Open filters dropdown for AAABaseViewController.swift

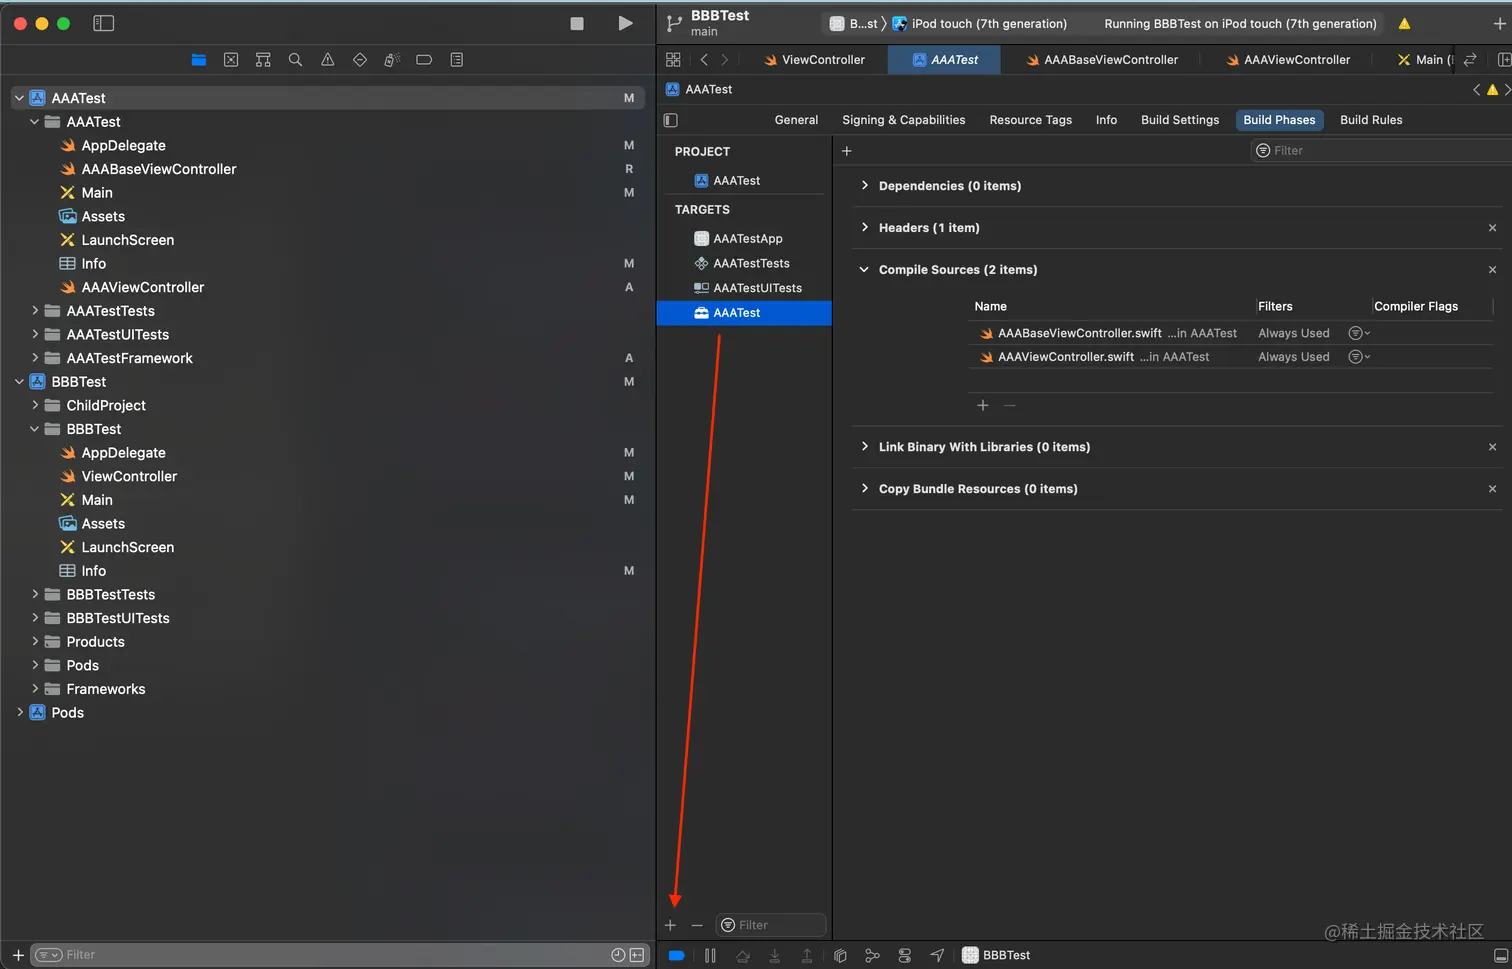click(1359, 333)
